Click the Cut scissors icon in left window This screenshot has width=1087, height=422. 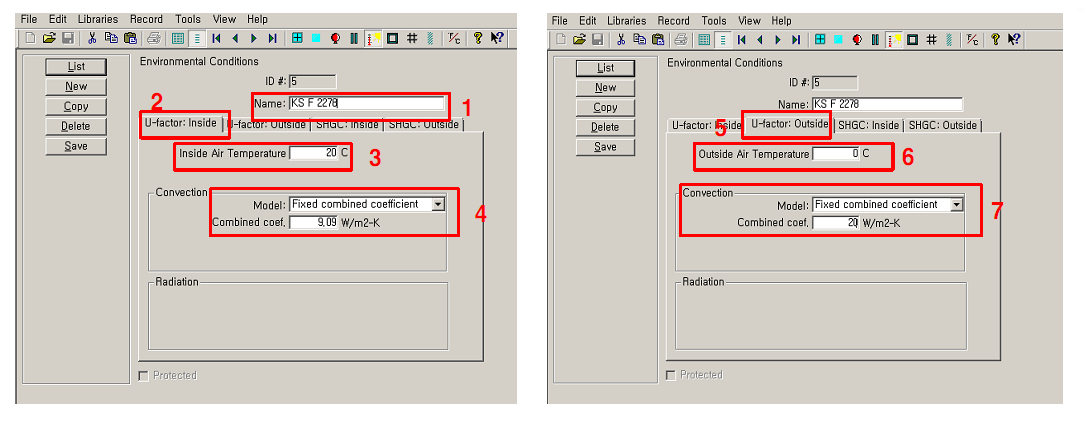(92, 39)
